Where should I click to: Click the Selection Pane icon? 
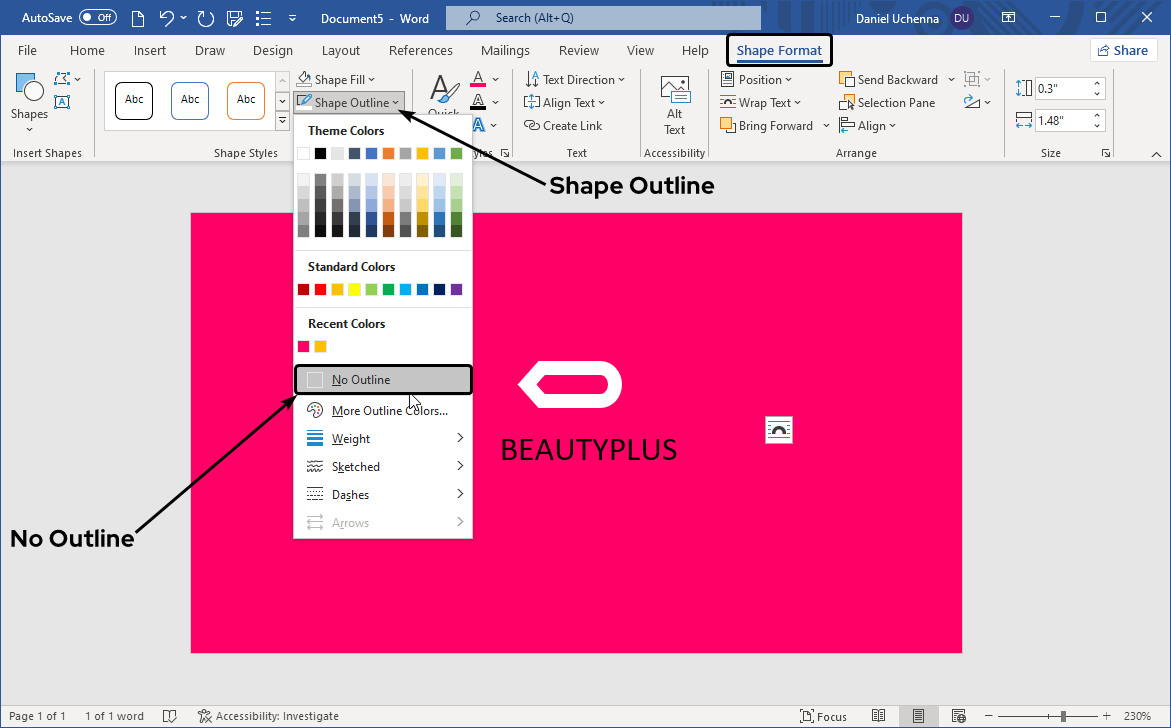(x=847, y=103)
